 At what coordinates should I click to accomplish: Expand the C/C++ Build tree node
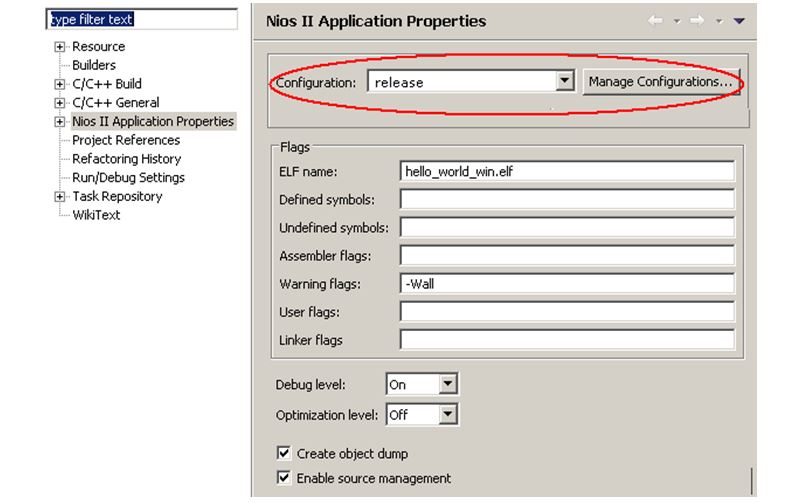pos(60,84)
